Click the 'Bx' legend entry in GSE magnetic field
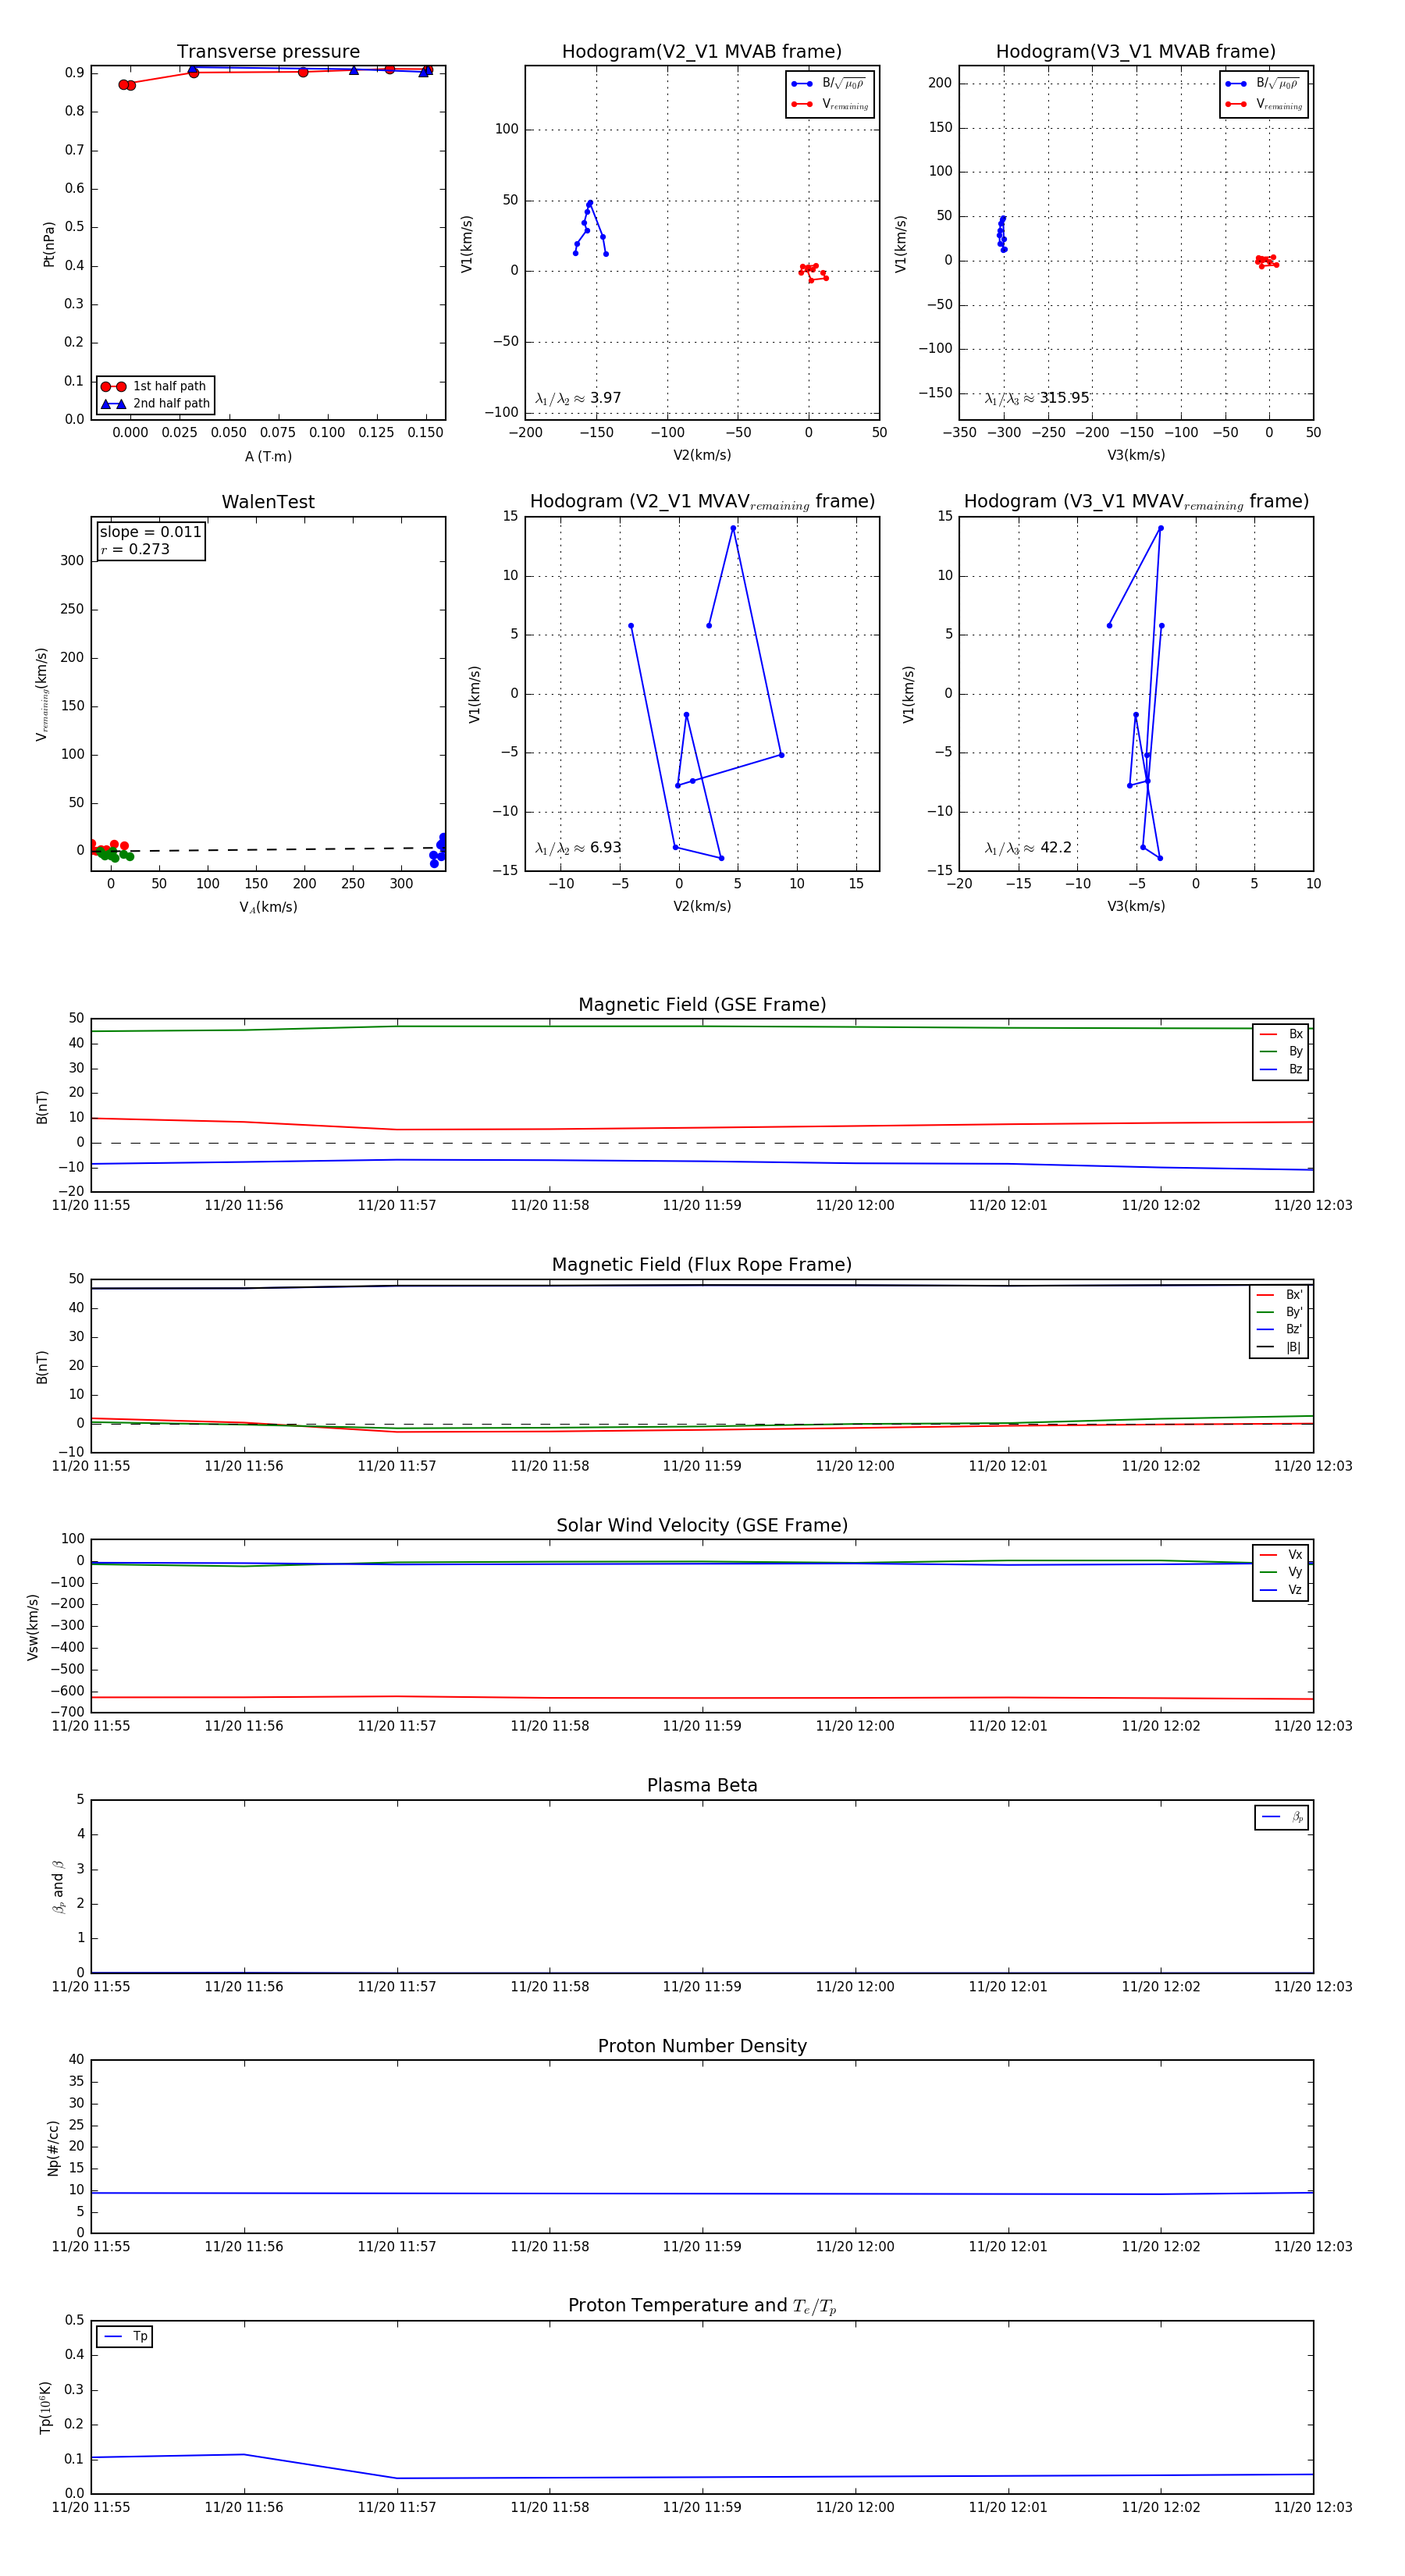 point(1281,1034)
